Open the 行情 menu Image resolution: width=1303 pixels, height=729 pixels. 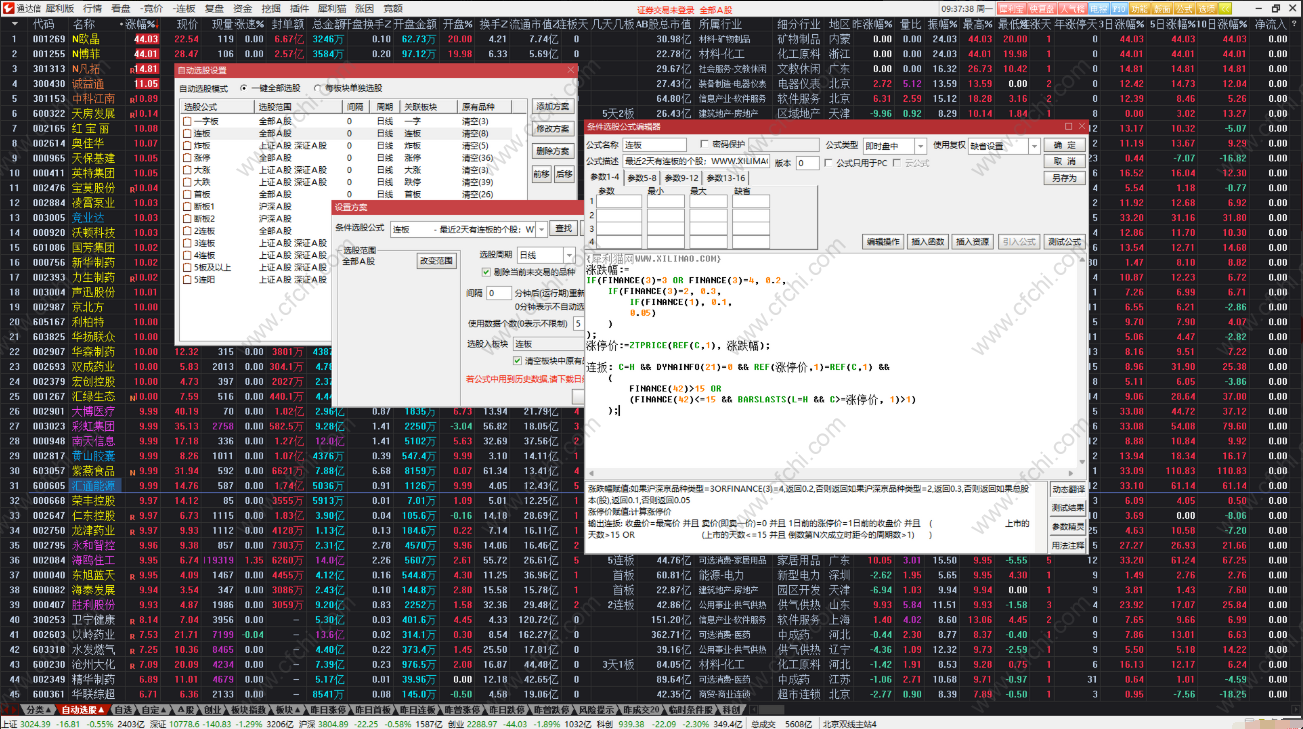click(92, 7)
